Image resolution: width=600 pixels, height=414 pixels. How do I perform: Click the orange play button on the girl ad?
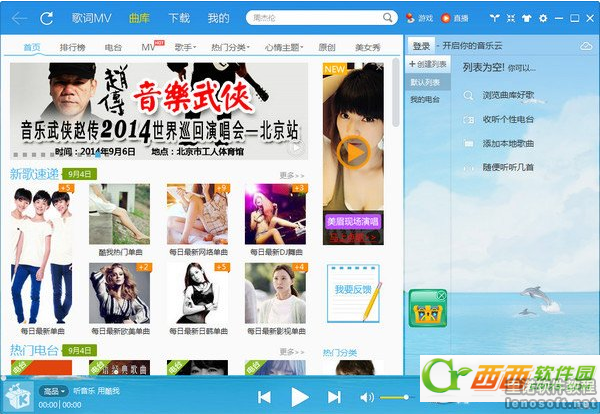point(353,152)
